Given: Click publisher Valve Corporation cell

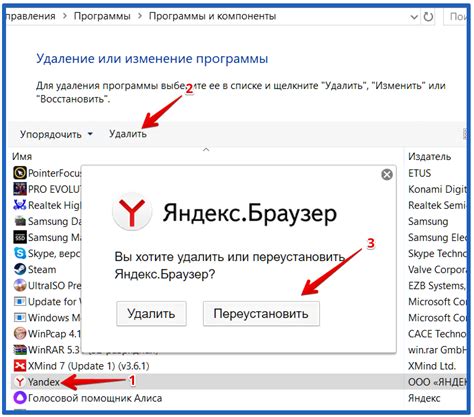Looking at the screenshot, I should tap(437, 269).
